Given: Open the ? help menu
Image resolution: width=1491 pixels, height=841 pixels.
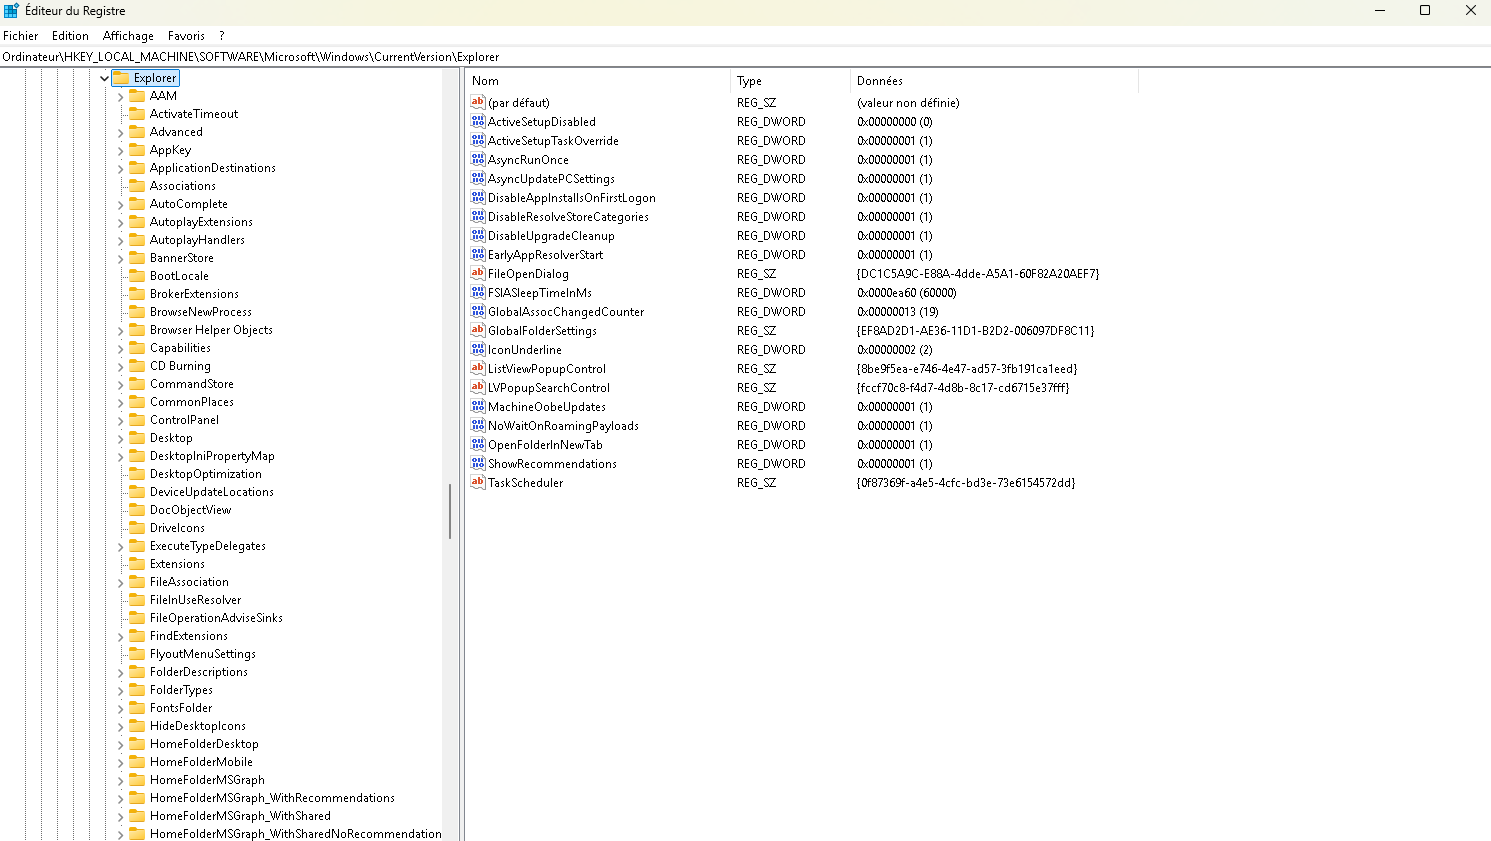Looking at the screenshot, I should click(222, 35).
